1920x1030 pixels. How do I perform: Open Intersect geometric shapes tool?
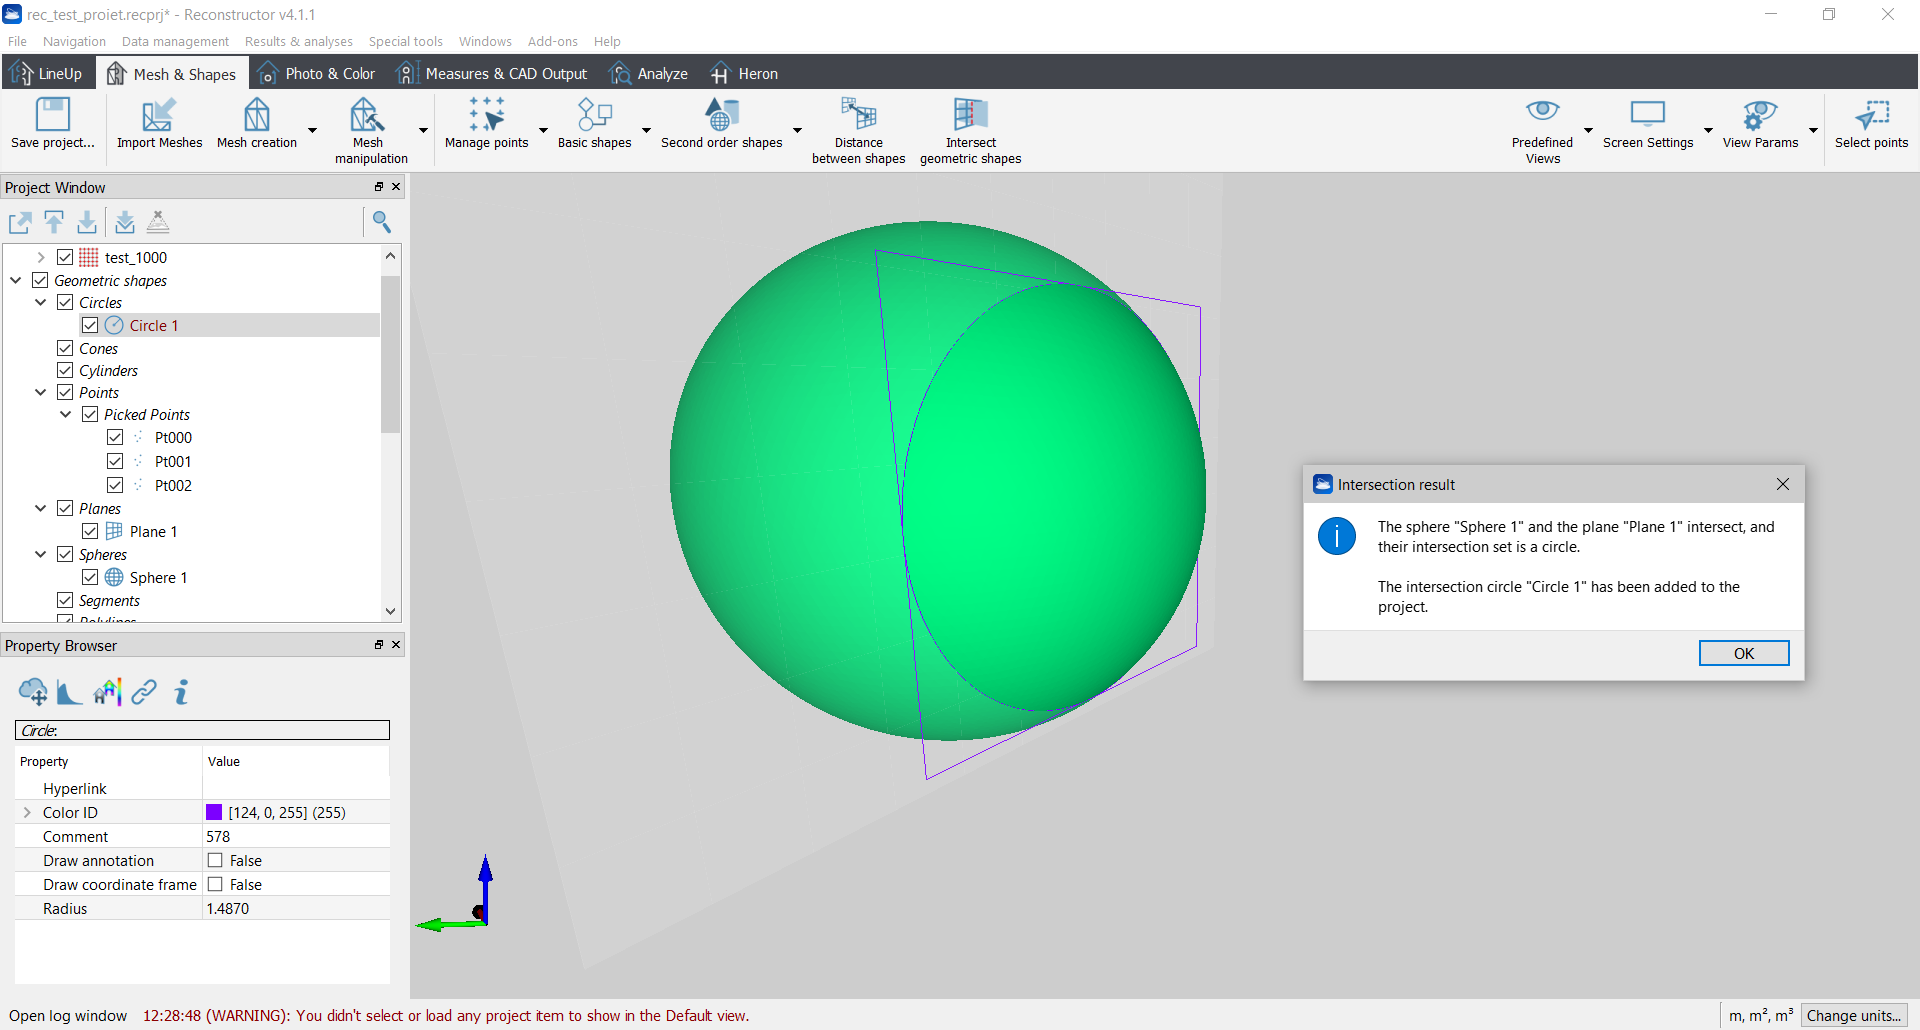click(x=970, y=116)
